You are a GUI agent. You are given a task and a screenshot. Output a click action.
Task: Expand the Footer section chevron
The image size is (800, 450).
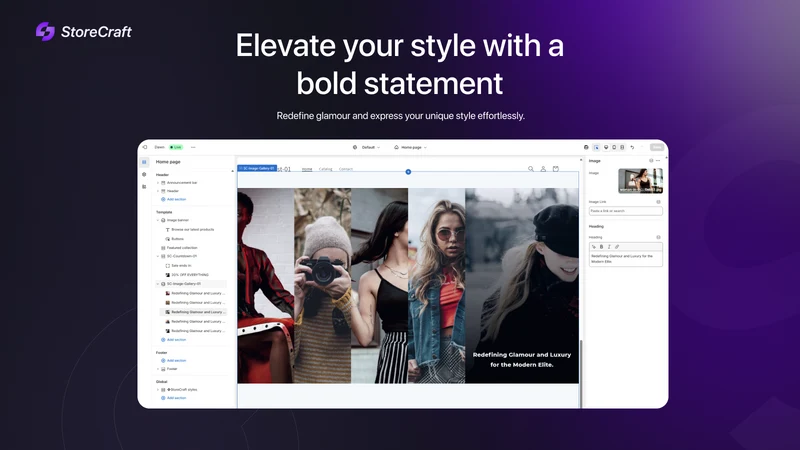(x=158, y=369)
